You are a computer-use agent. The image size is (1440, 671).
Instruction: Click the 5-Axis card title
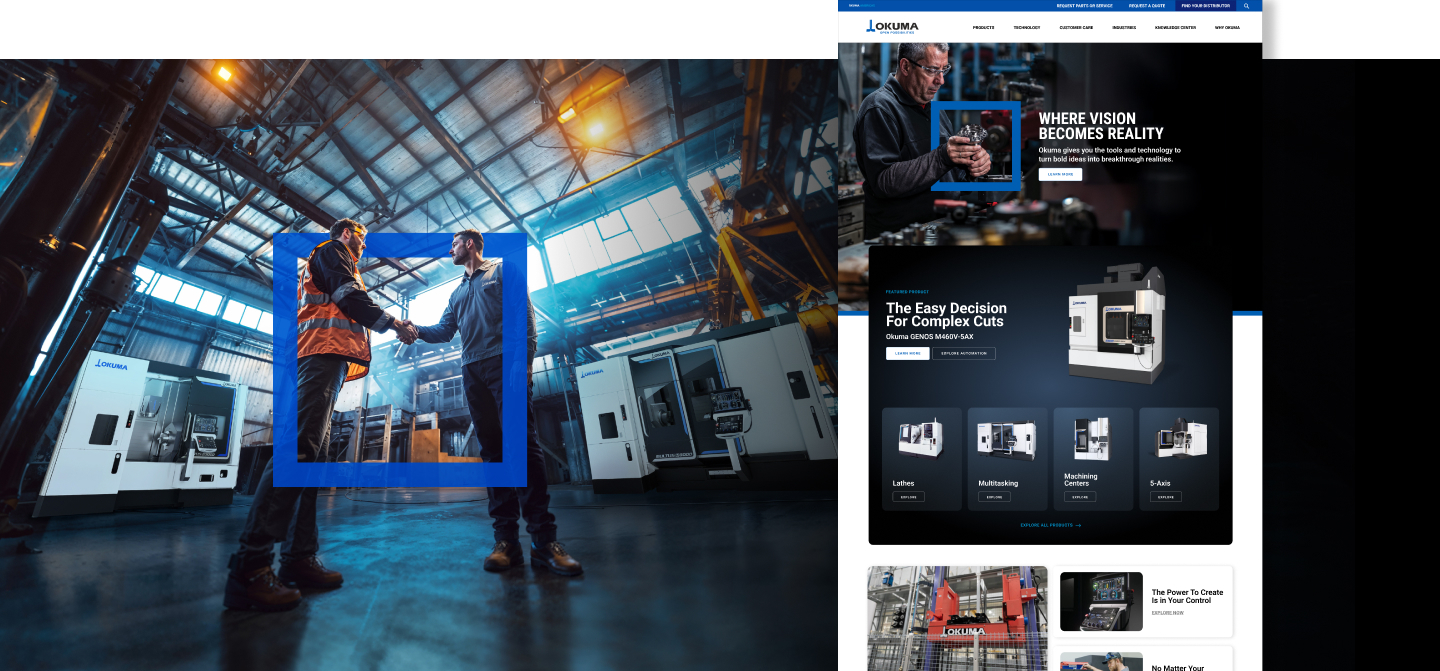click(x=1160, y=483)
